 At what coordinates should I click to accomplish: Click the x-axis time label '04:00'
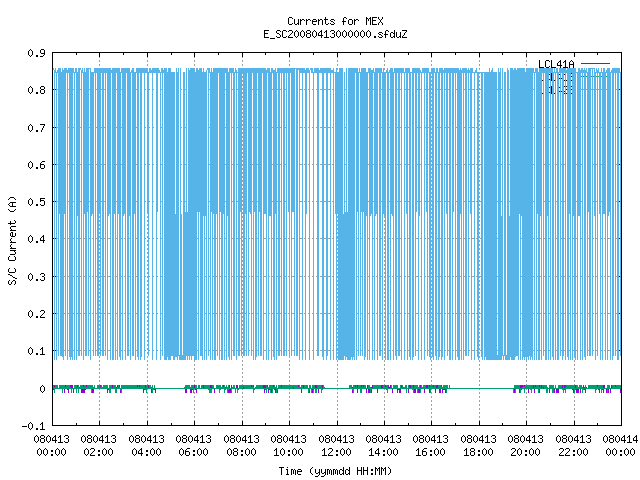coord(147,452)
